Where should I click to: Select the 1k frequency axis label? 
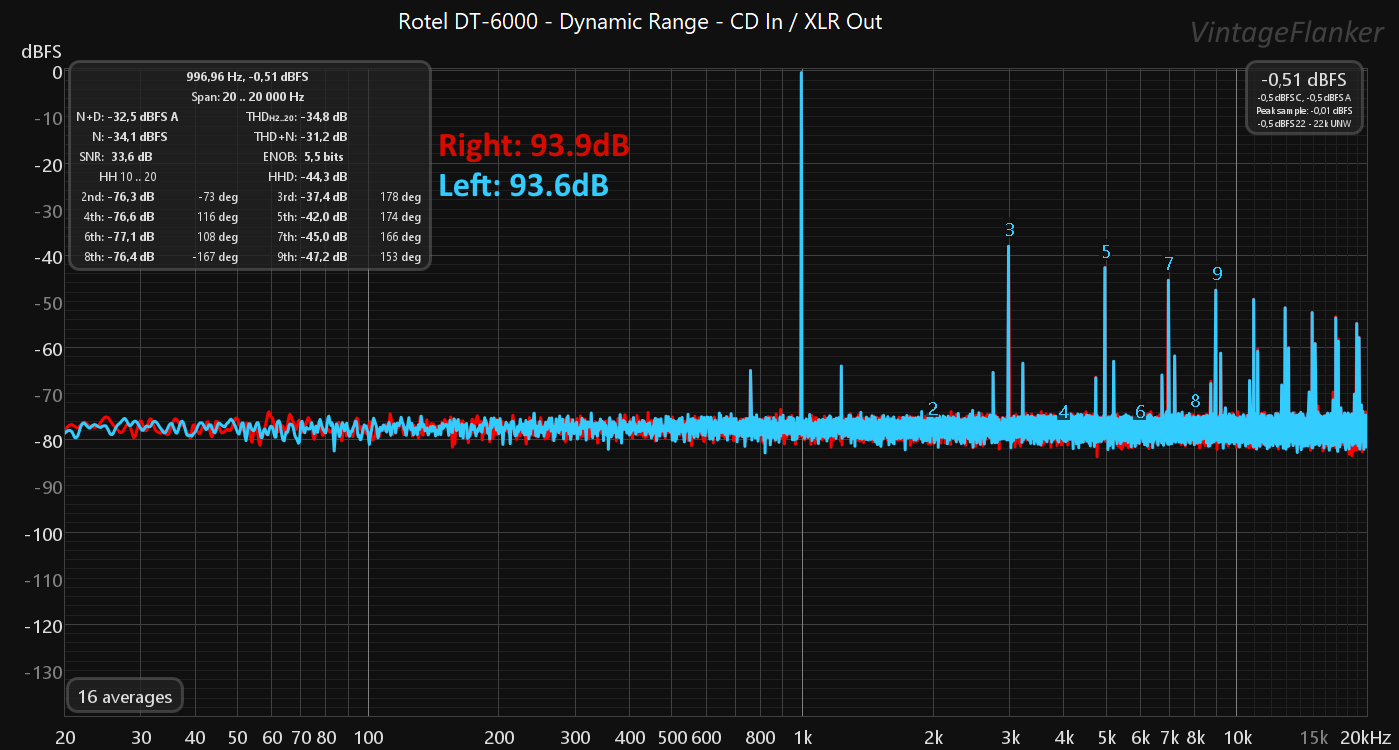(802, 738)
